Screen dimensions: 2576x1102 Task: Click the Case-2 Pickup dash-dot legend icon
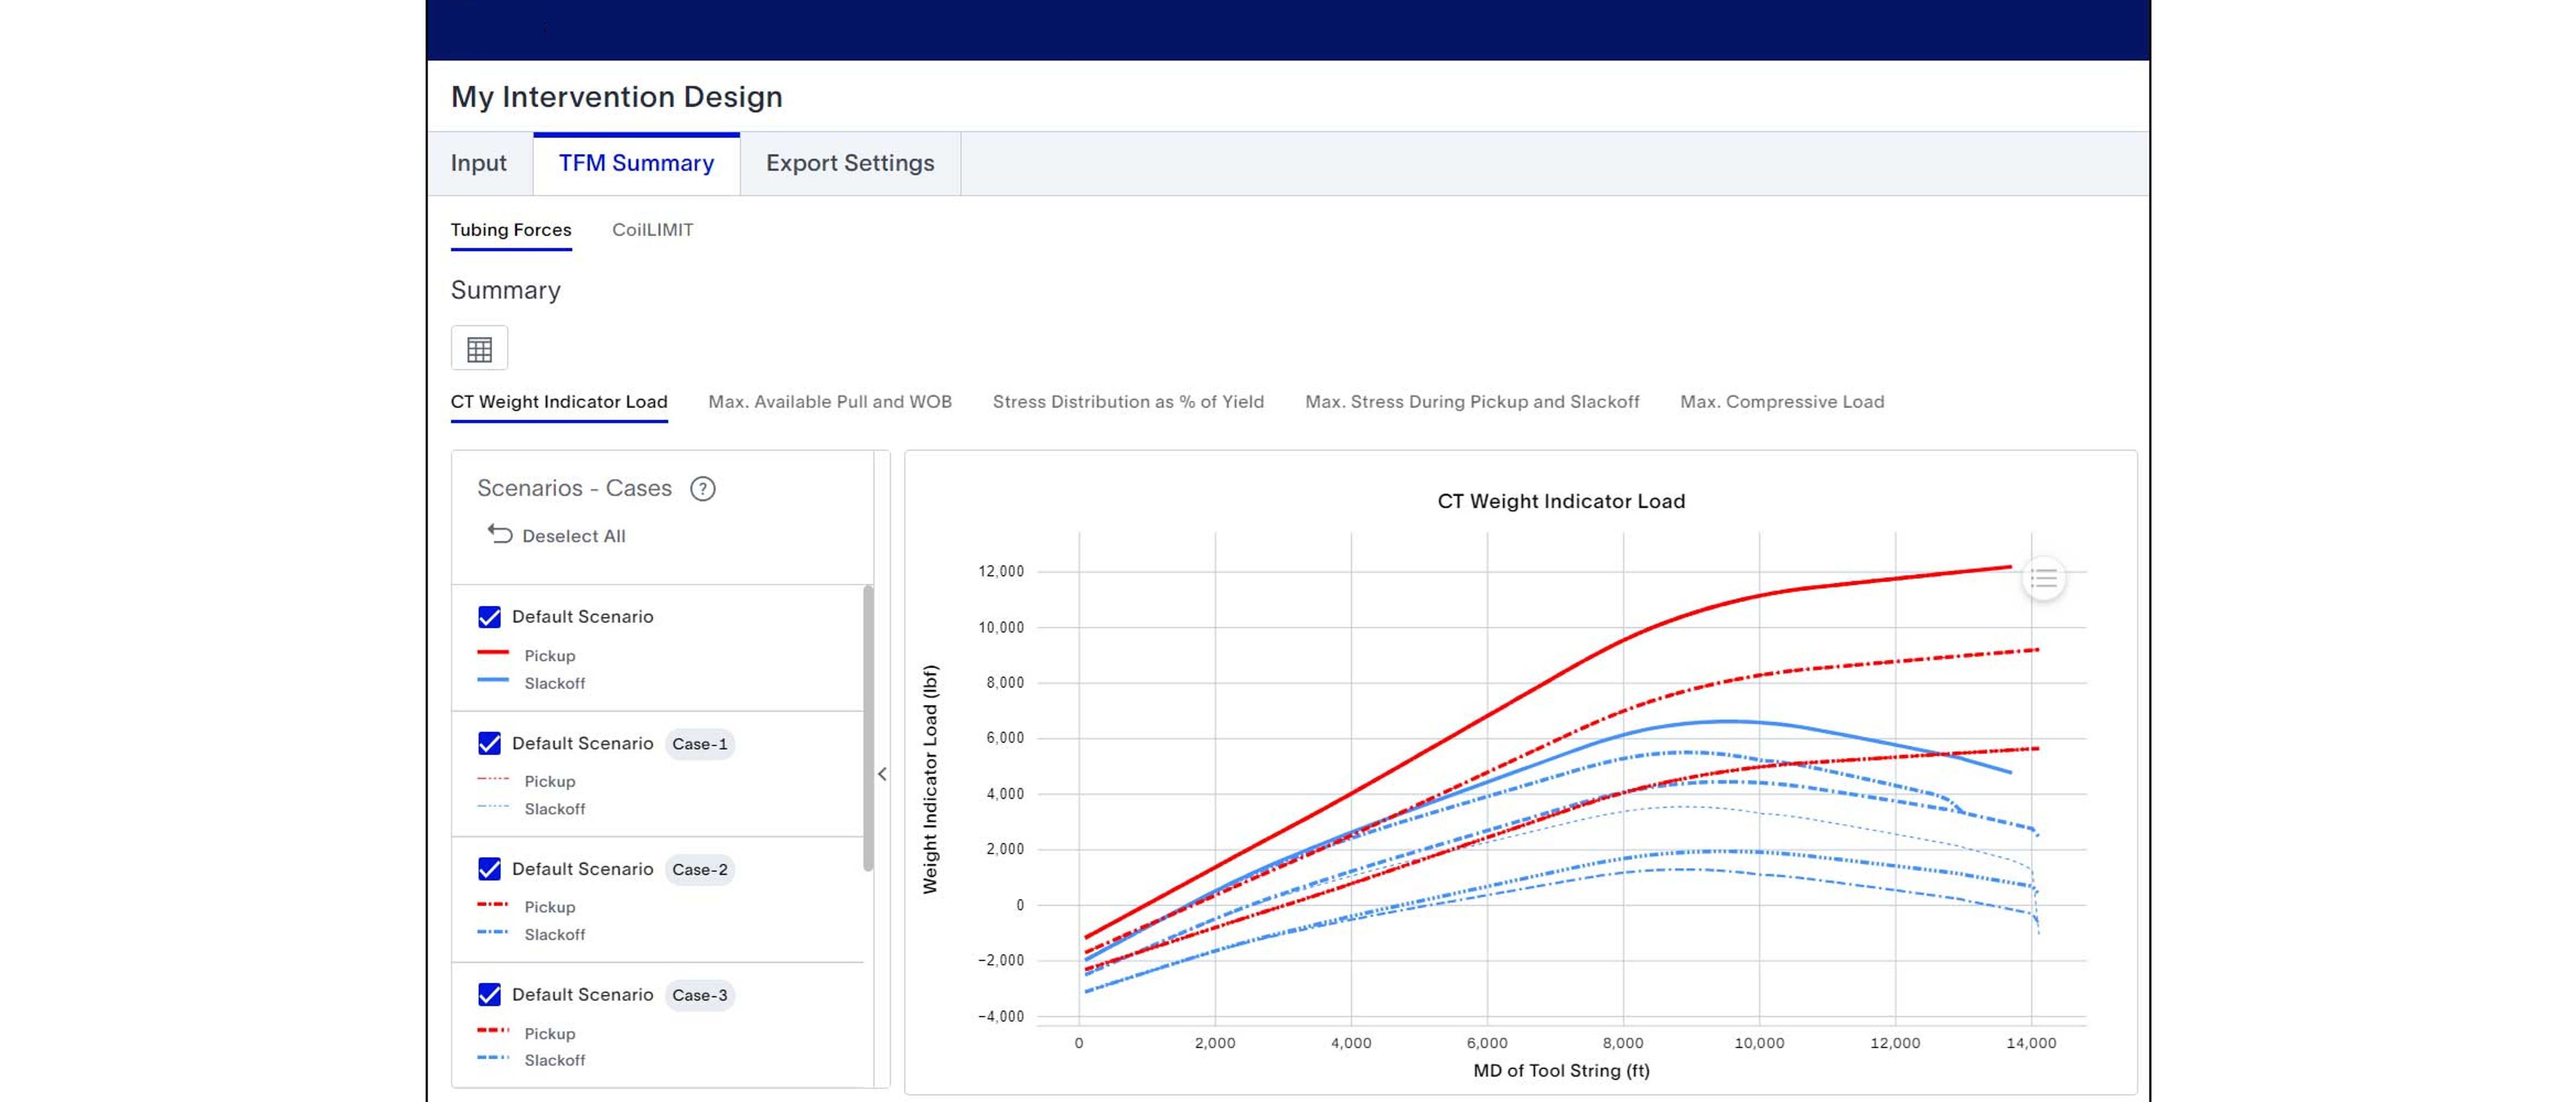493,905
